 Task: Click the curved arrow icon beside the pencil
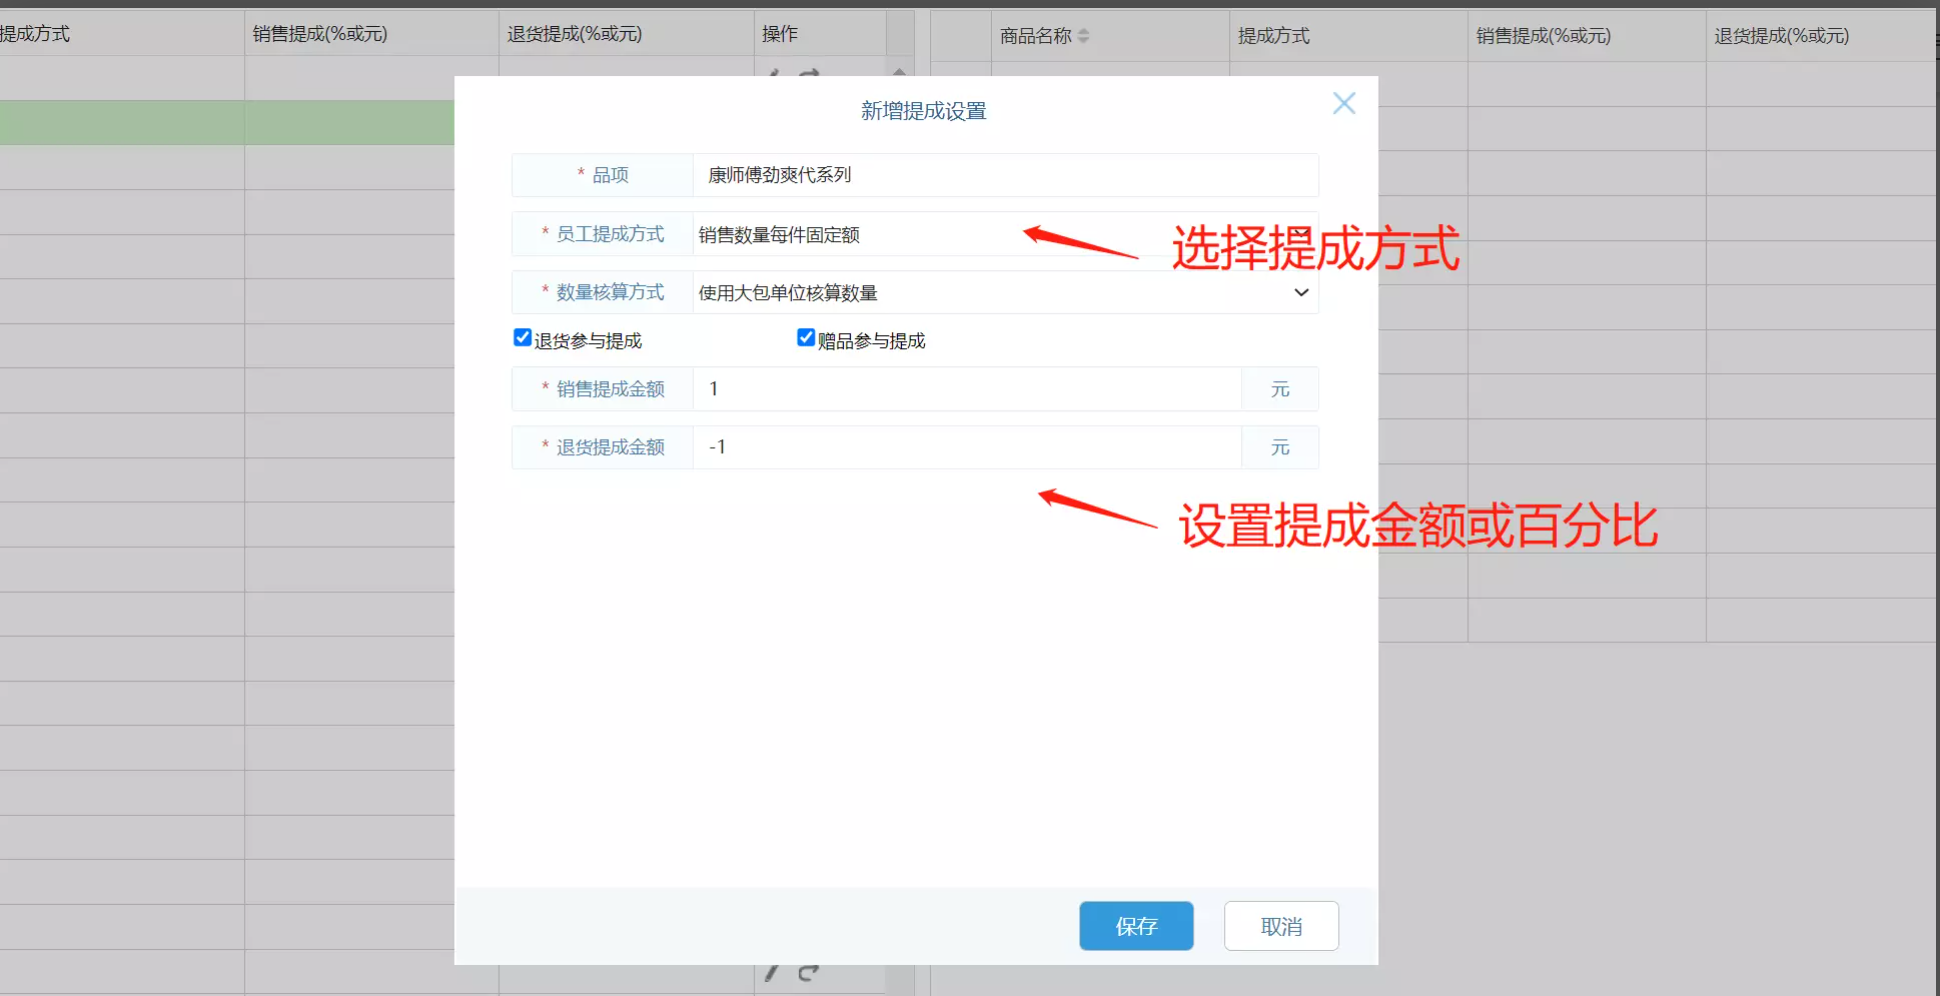(808, 972)
